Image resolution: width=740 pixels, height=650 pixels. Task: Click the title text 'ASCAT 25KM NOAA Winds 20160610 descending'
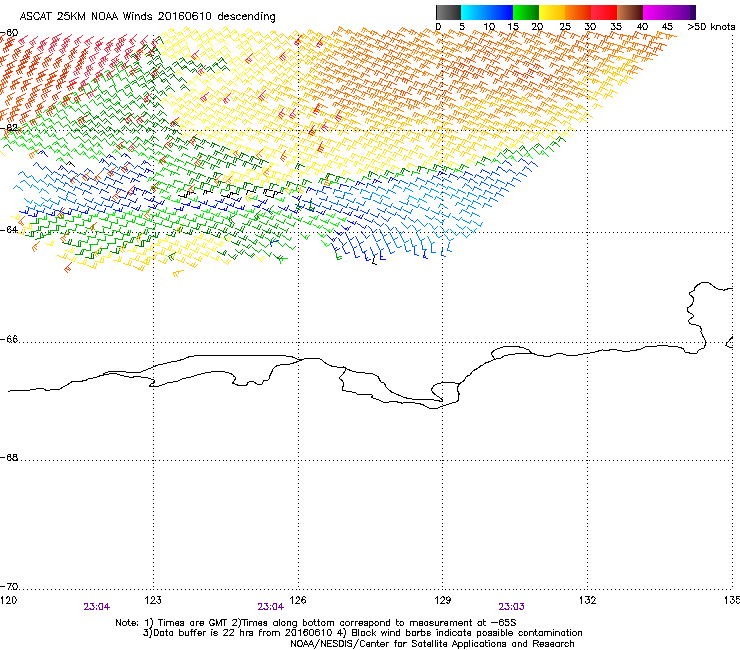[x=147, y=17]
